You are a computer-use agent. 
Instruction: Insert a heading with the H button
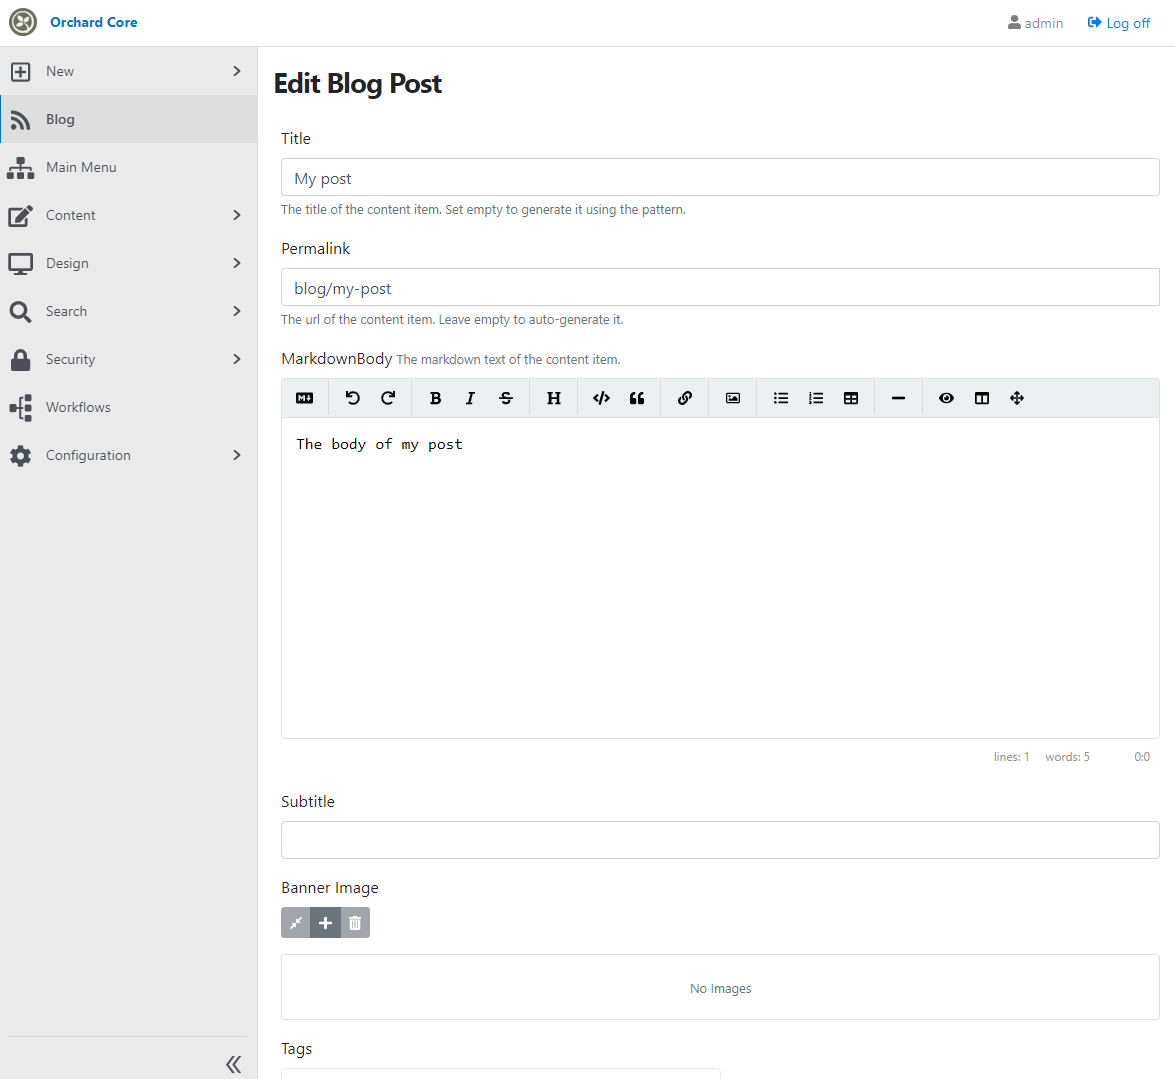(554, 398)
